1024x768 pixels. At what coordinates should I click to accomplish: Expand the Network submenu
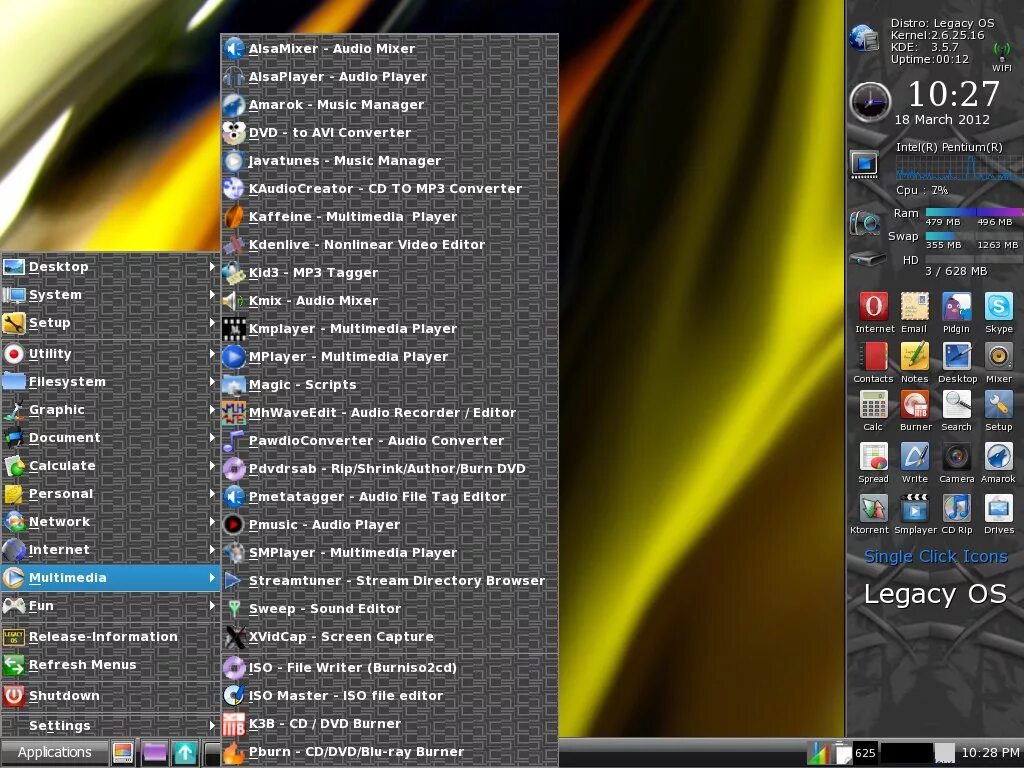point(110,522)
